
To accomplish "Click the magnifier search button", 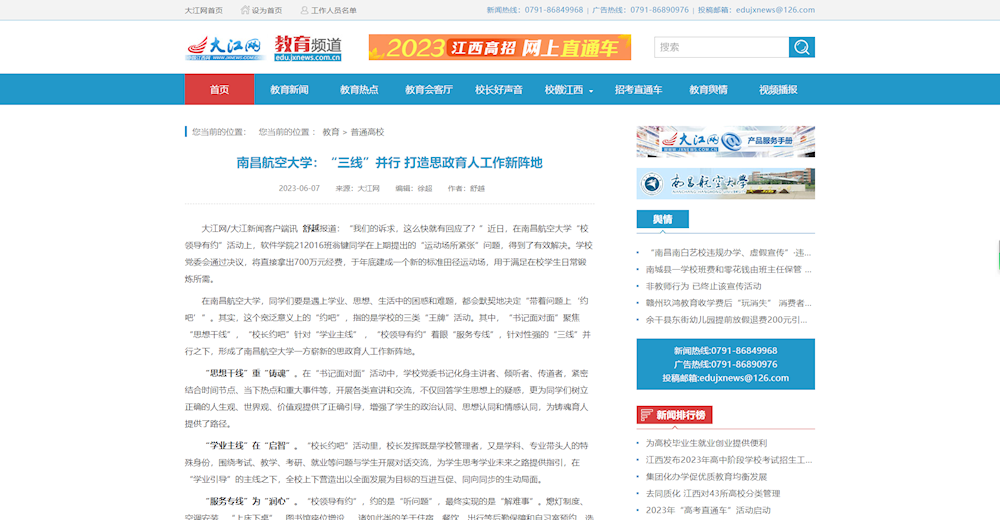I will coord(801,47).
